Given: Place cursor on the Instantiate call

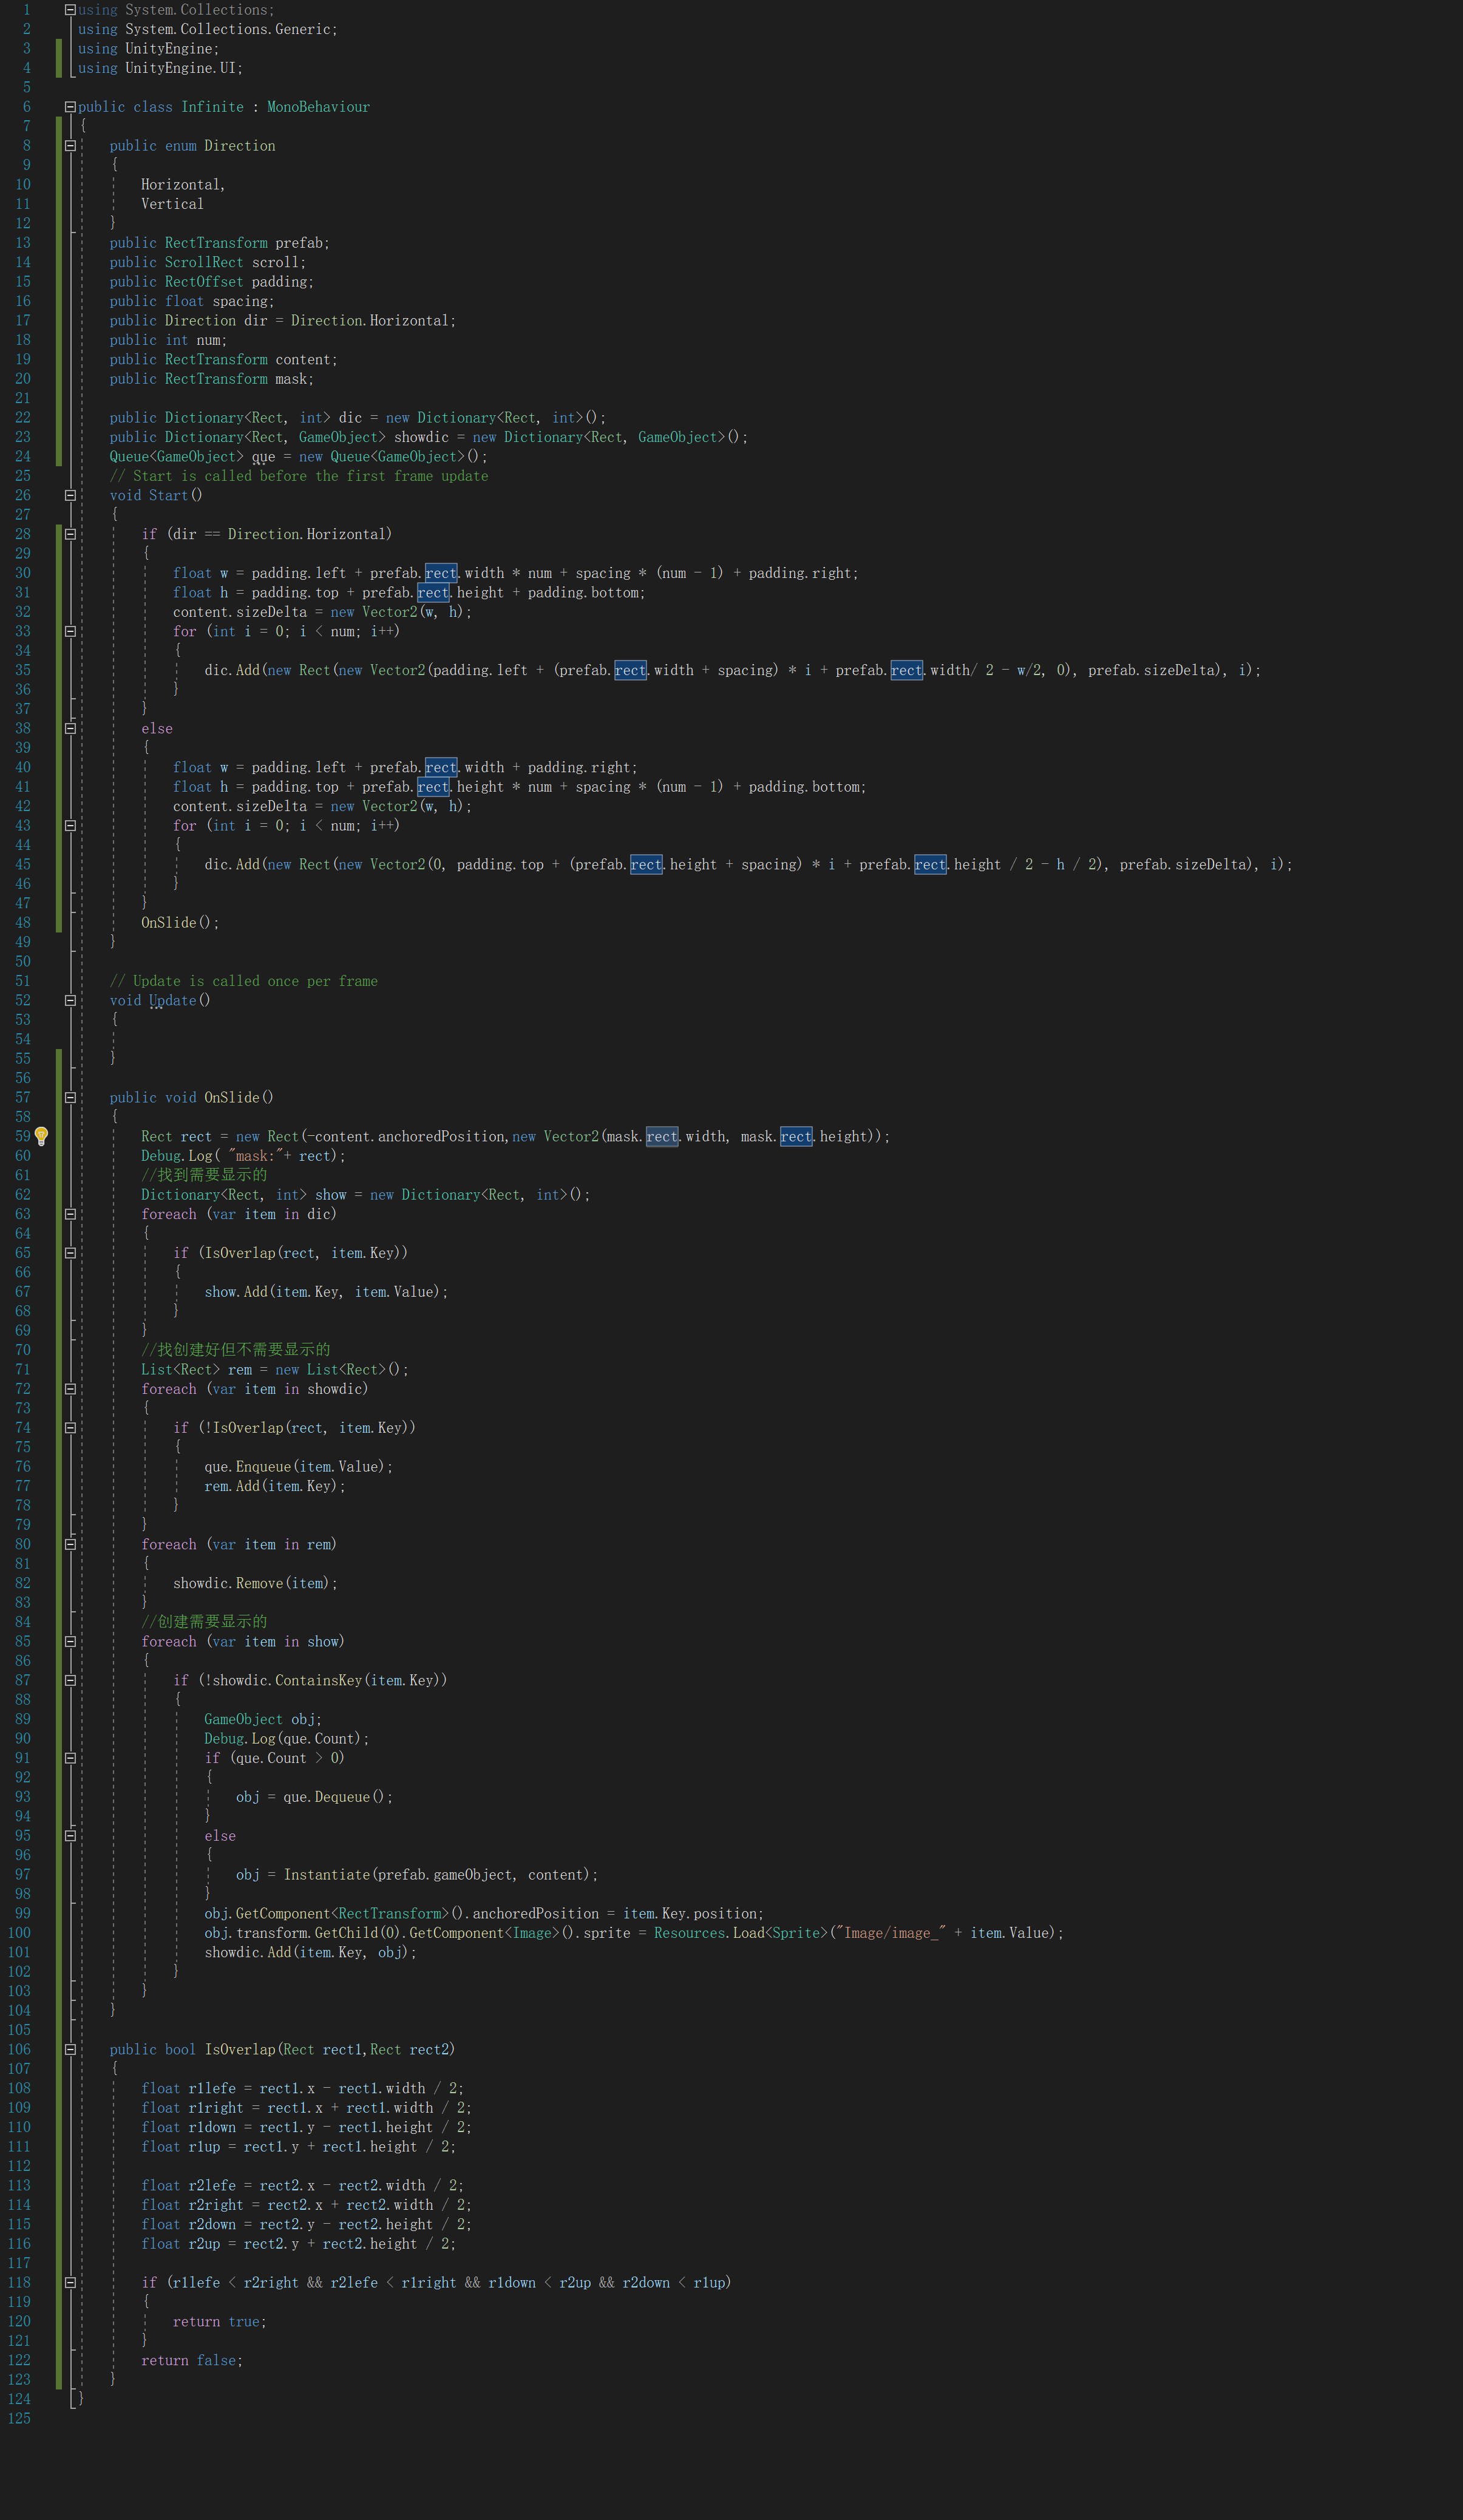Looking at the screenshot, I should pyautogui.click(x=326, y=1875).
